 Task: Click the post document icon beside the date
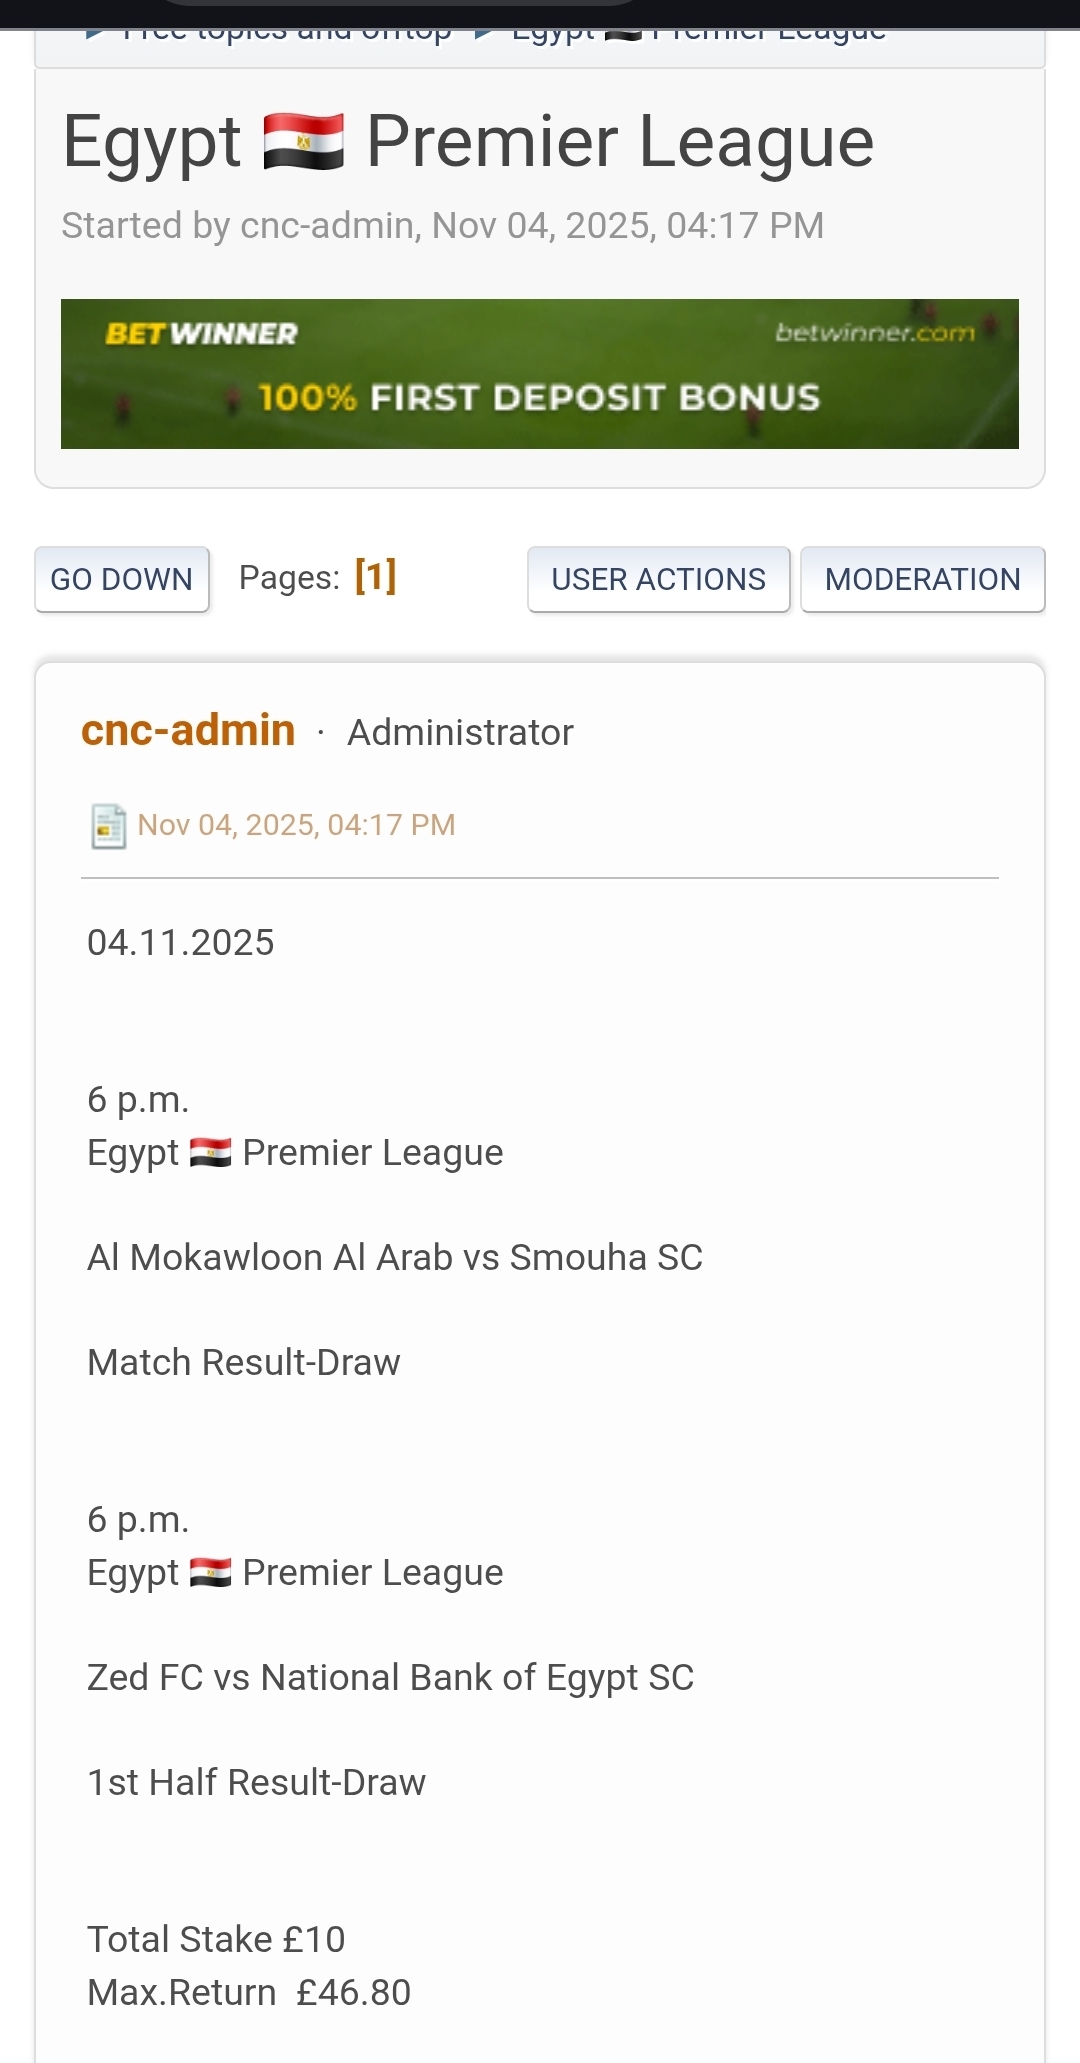pos(108,826)
